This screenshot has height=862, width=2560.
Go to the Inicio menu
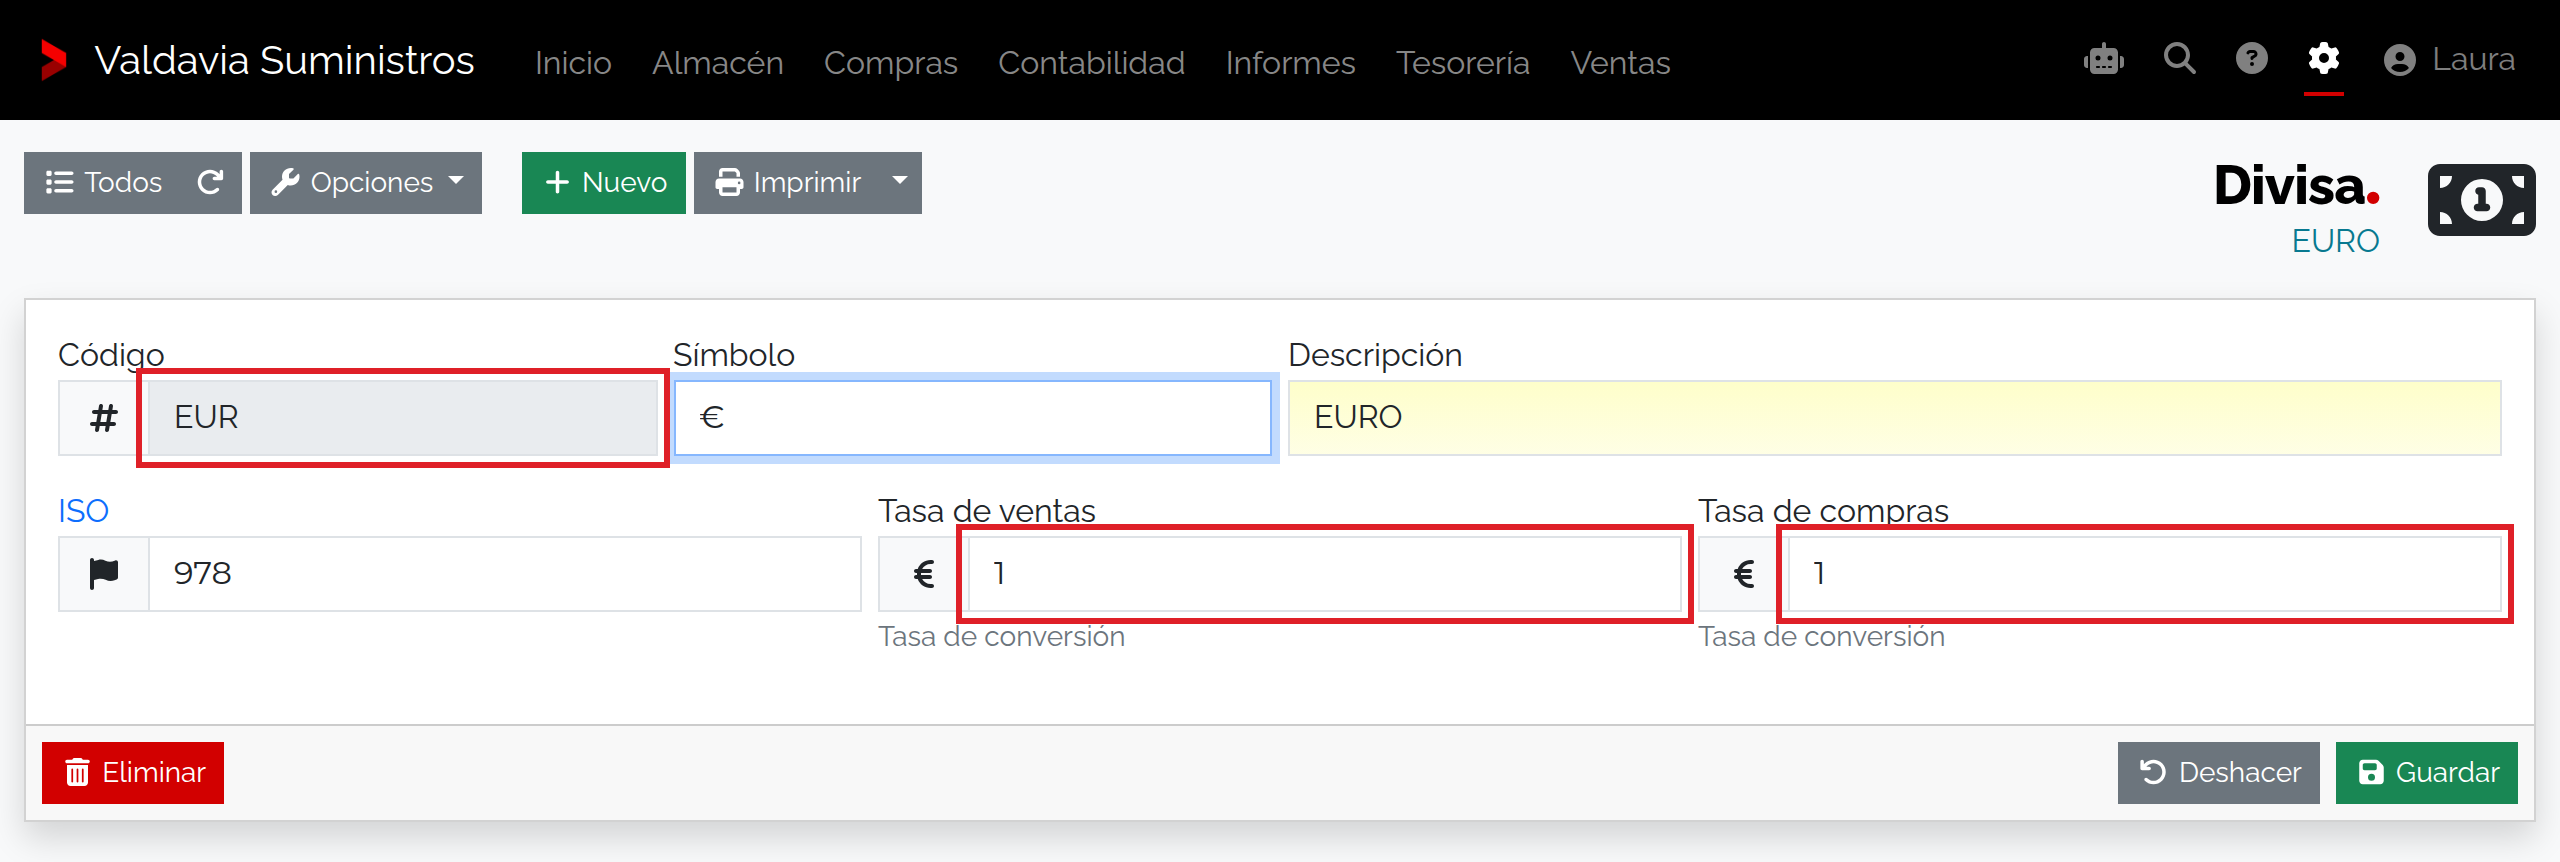573,62
